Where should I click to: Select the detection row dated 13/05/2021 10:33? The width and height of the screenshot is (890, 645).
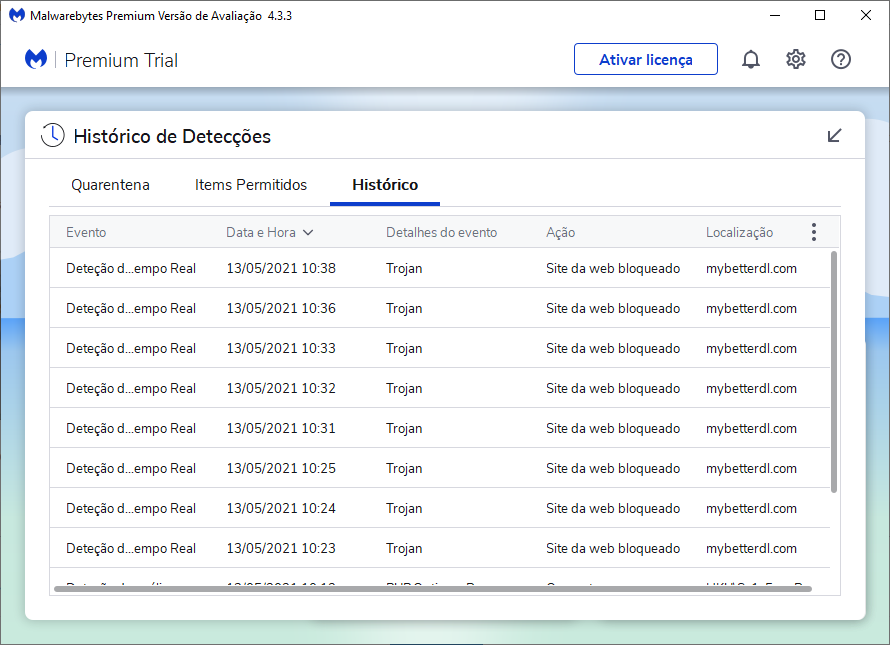tap(439, 348)
